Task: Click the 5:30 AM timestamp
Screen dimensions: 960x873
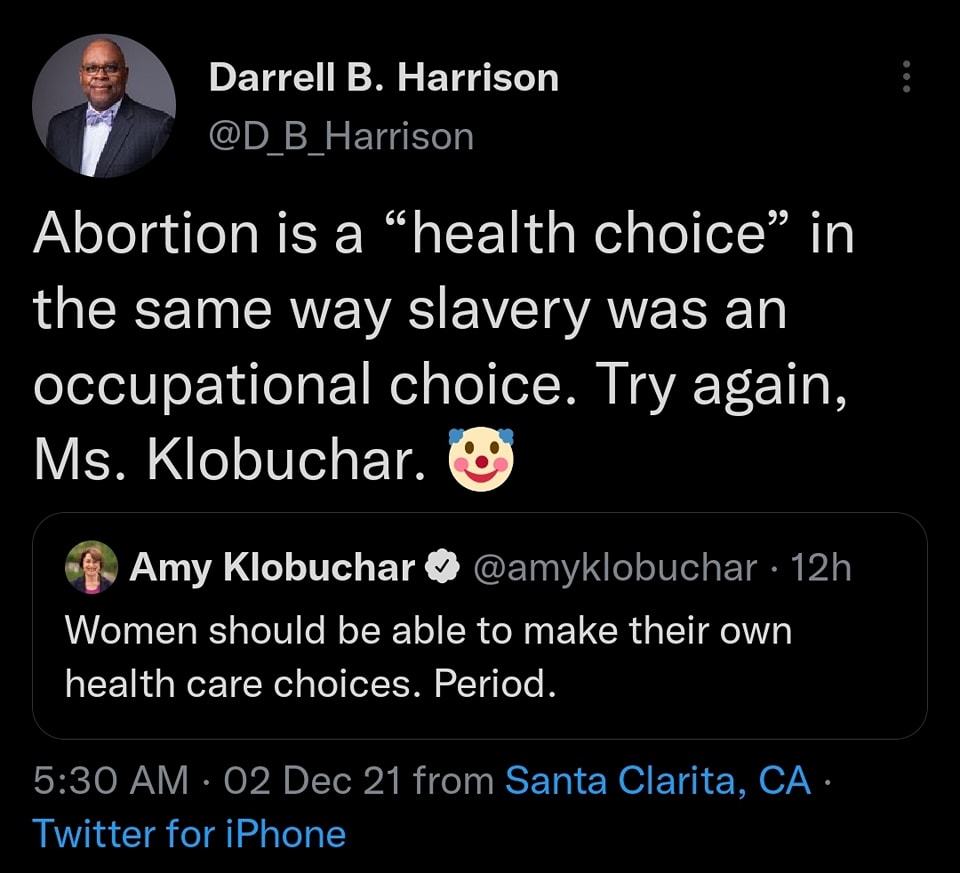Action: 110,780
